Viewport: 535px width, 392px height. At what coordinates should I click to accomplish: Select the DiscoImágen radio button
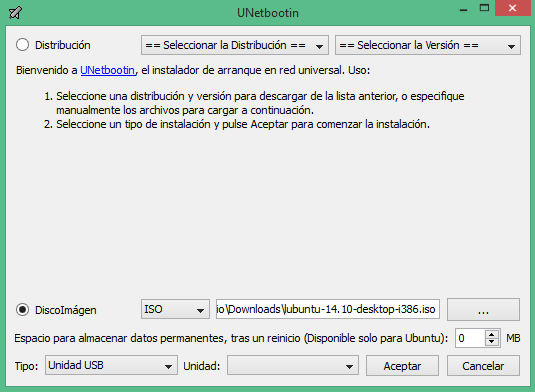(23, 310)
